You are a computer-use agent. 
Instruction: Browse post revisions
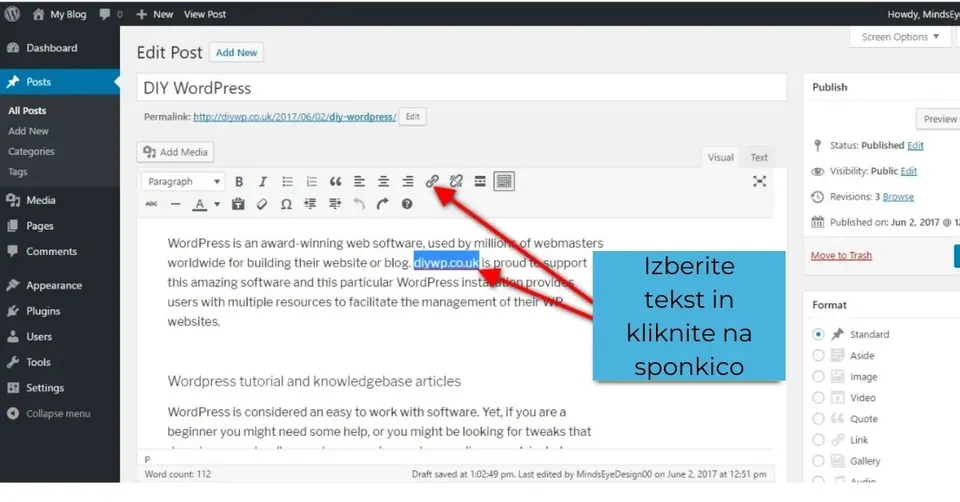898,197
